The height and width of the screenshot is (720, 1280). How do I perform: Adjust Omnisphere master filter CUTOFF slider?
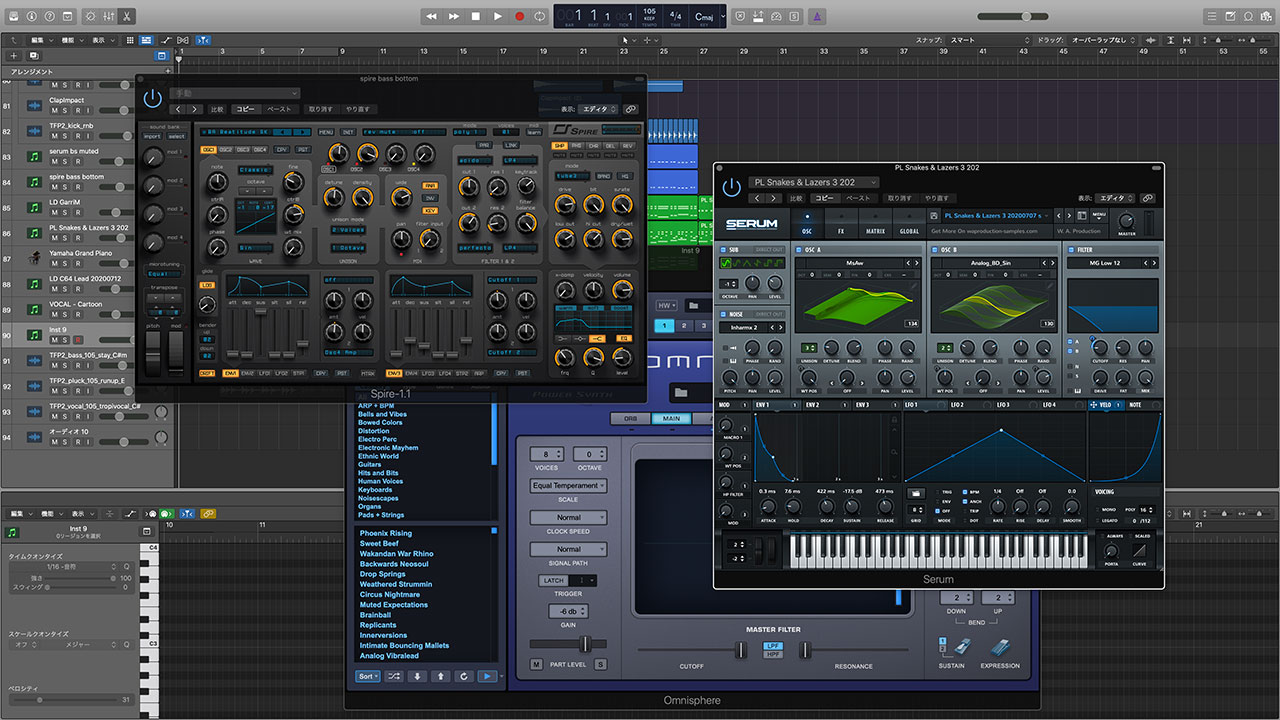point(741,650)
